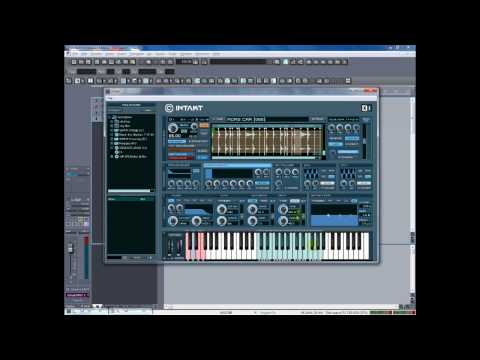Click the sample name field above the waveform
The image size is (480, 360).
click(268, 119)
